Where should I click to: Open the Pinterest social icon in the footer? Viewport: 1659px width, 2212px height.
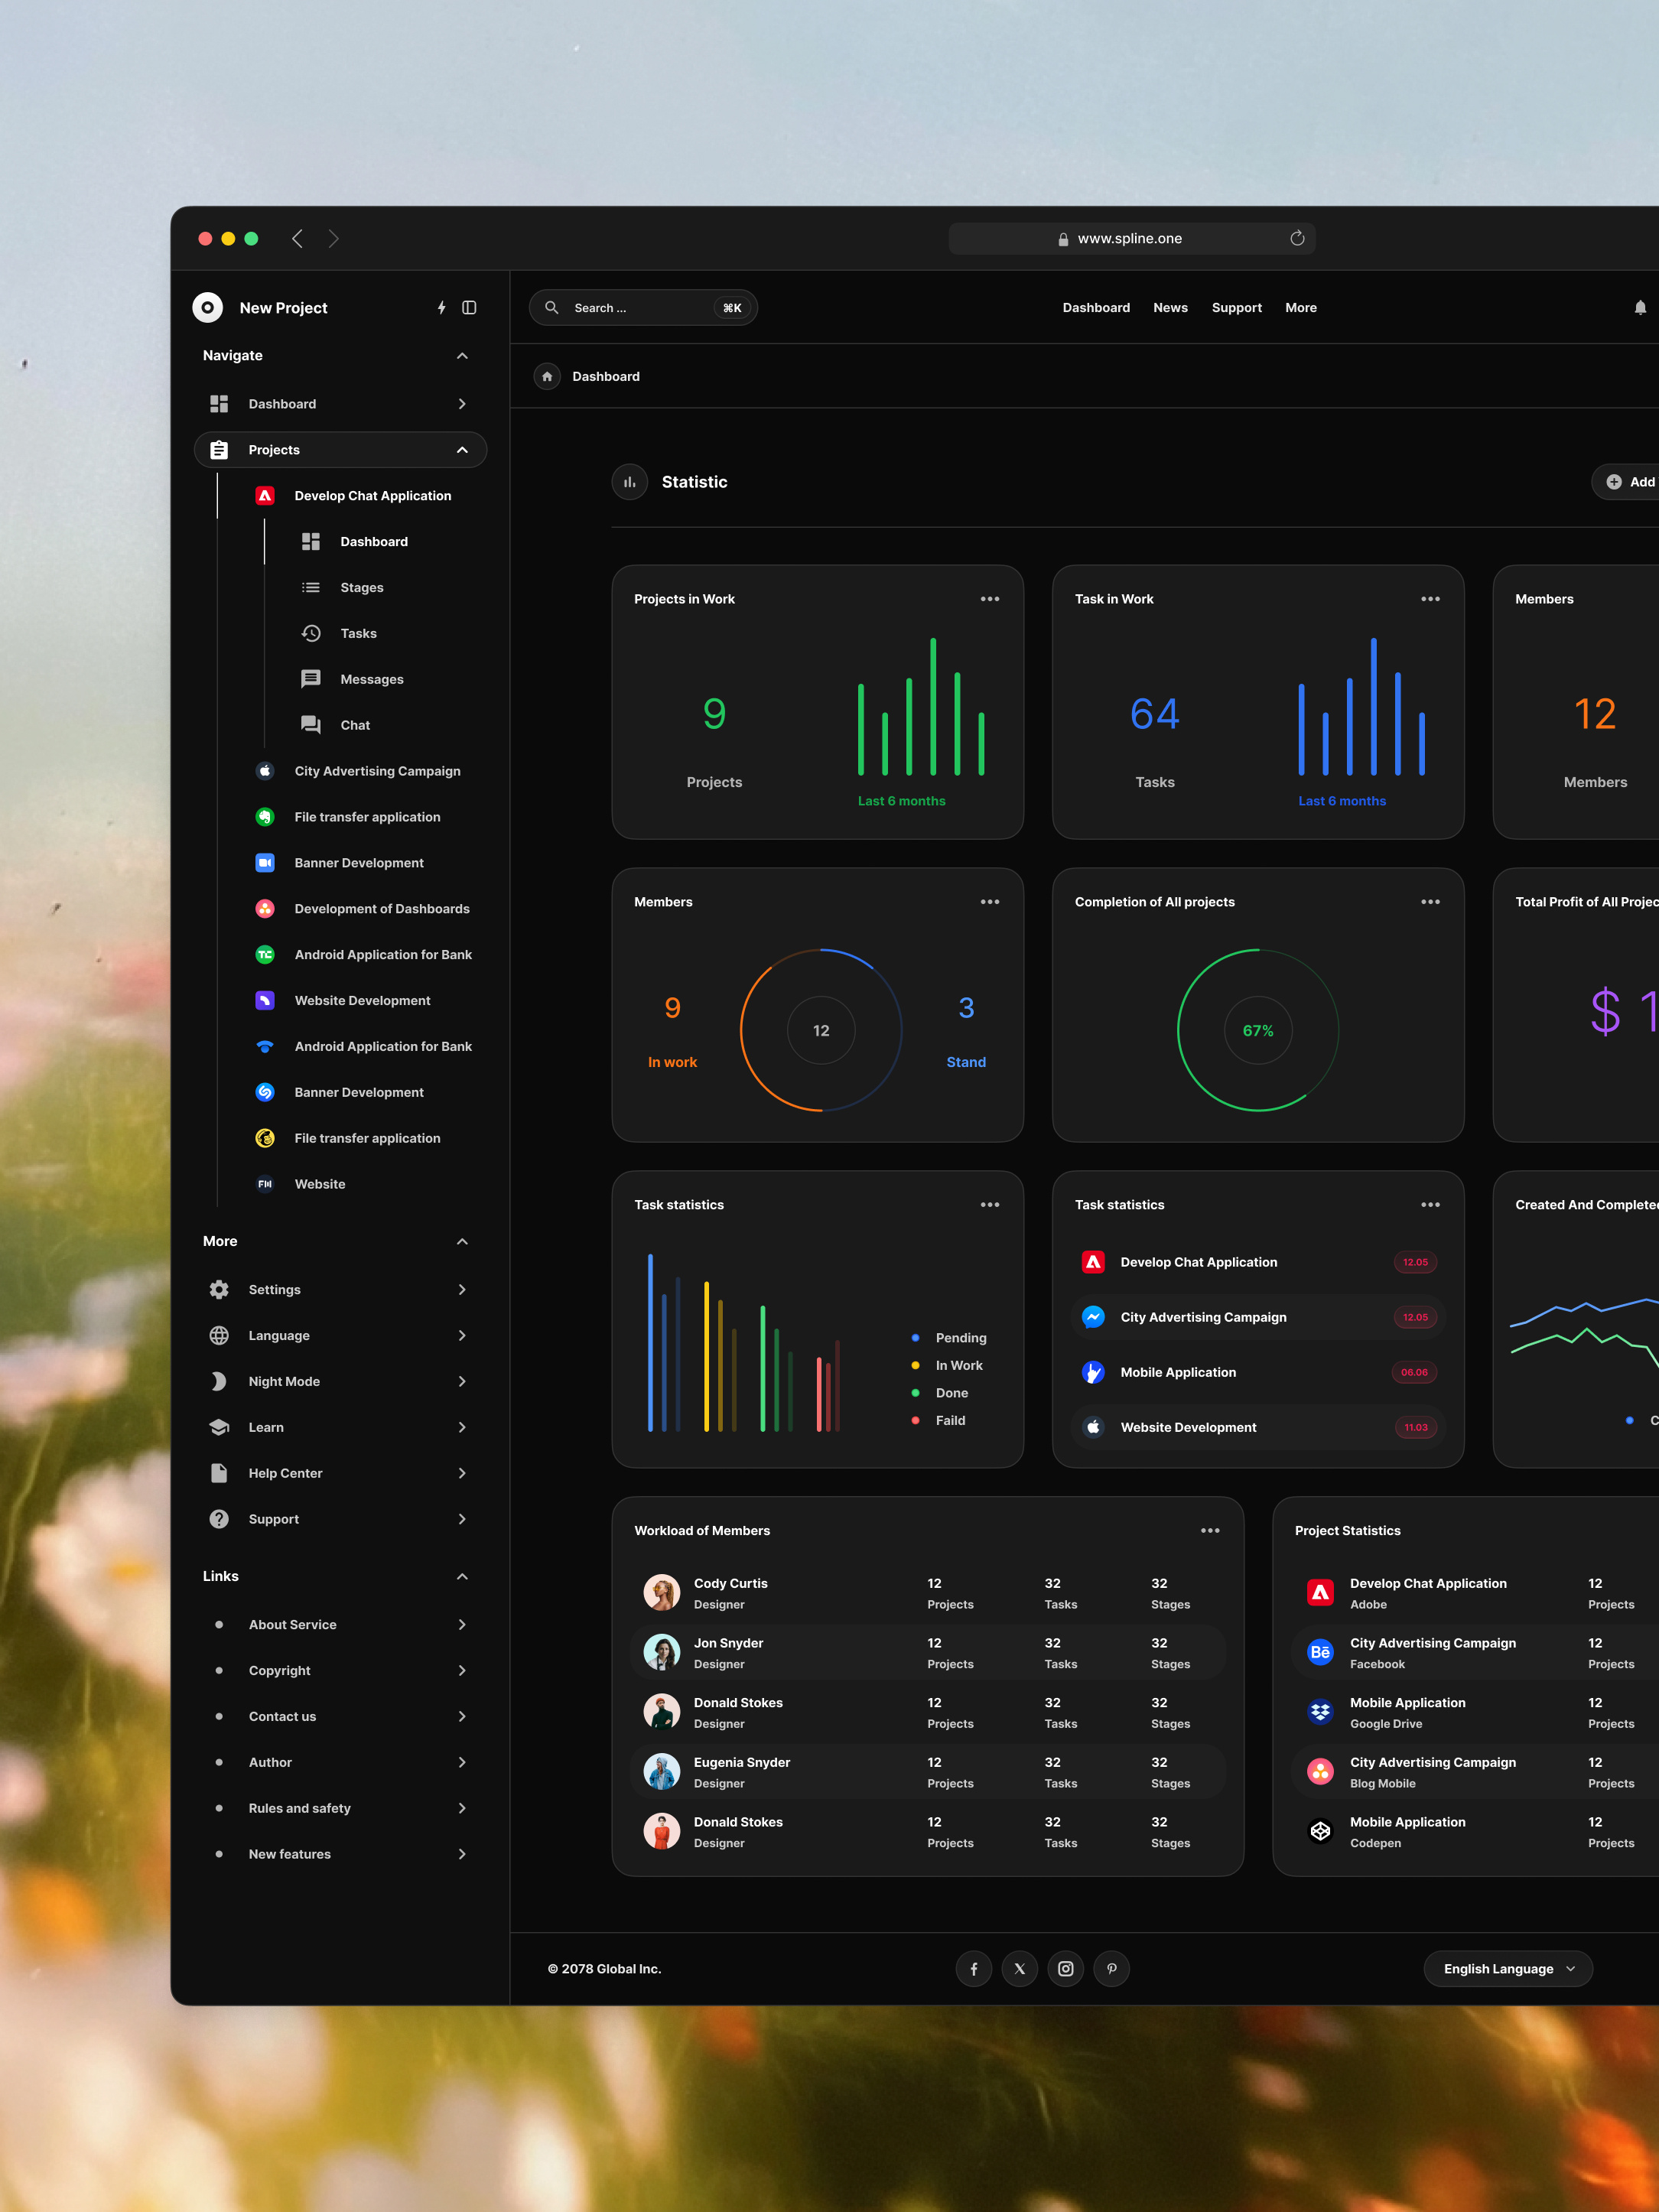[x=1112, y=1969]
